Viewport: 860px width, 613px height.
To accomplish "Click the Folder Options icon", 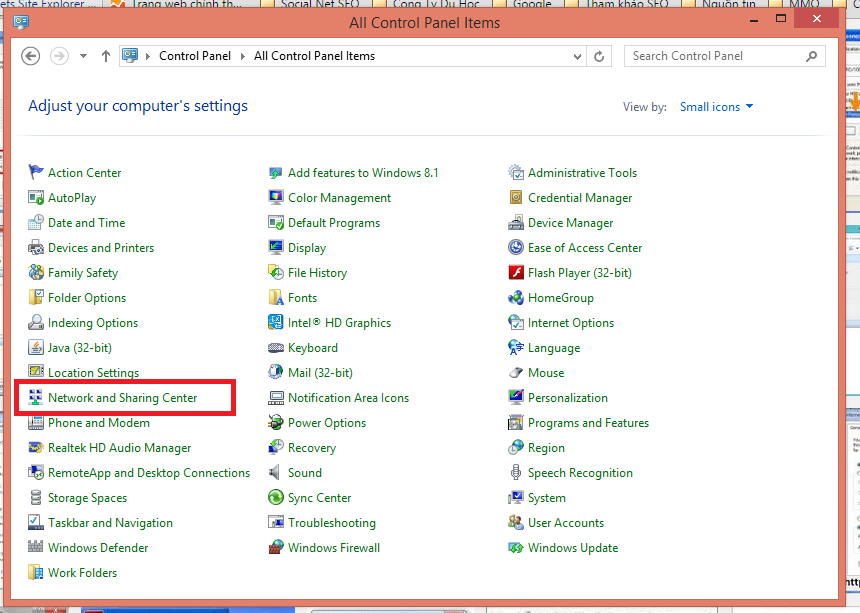I will pyautogui.click(x=36, y=298).
